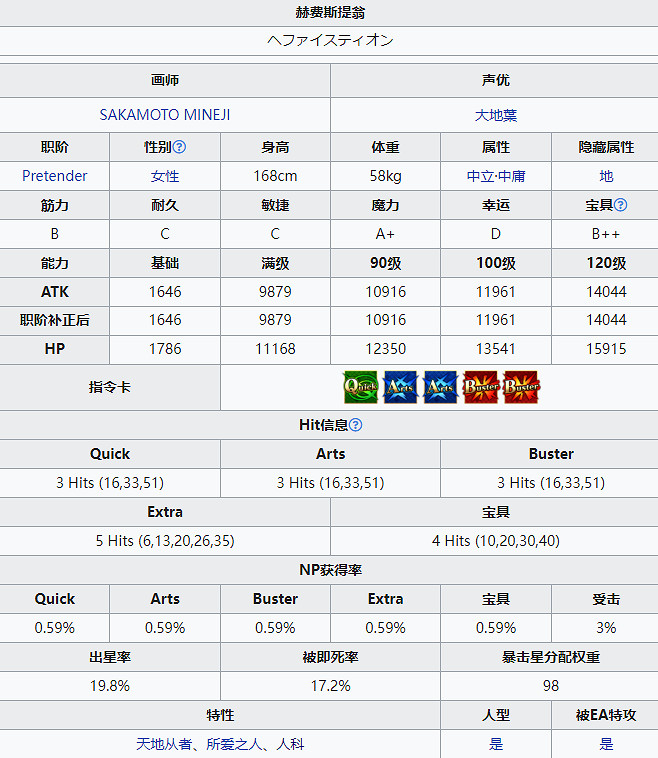658x758 pixels.
Task: Open the 所爱之人 trait link
Action: [236, 744]
